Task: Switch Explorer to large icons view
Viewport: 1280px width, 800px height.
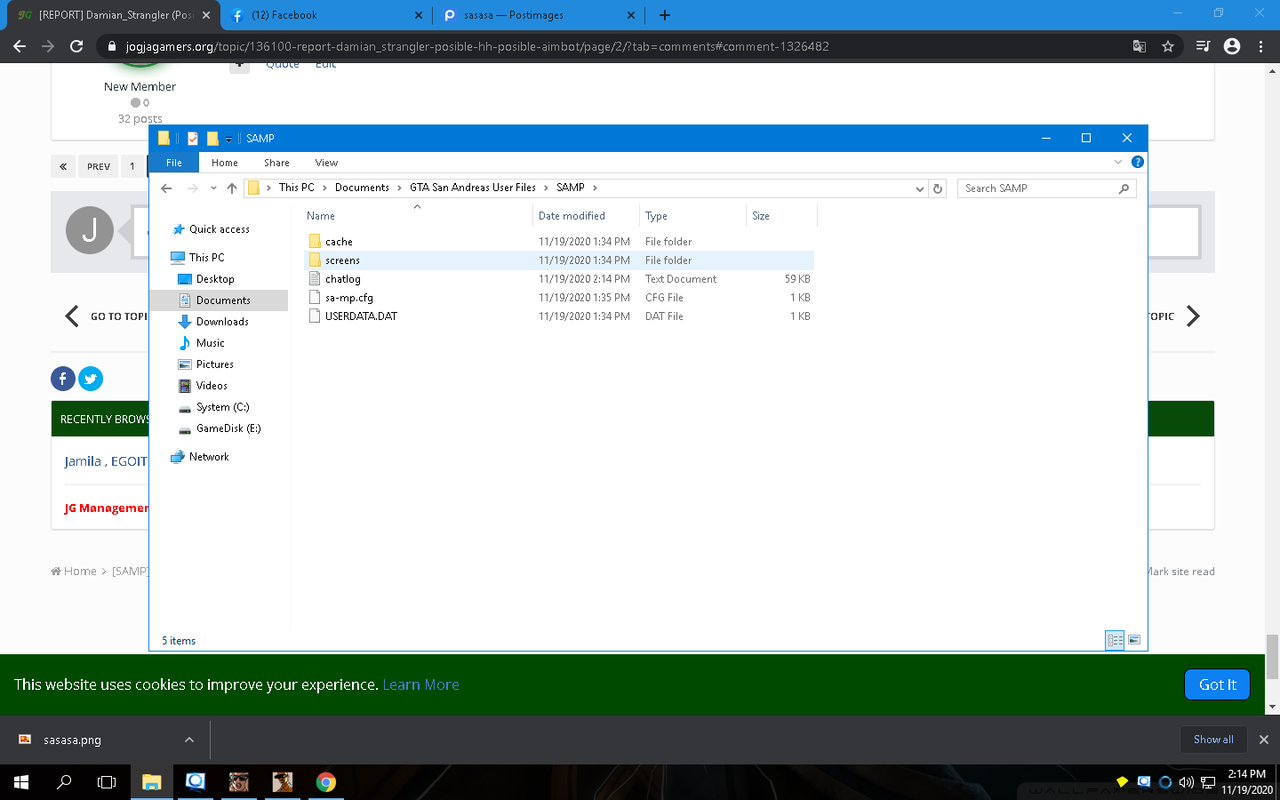Action: [1135, 641]
